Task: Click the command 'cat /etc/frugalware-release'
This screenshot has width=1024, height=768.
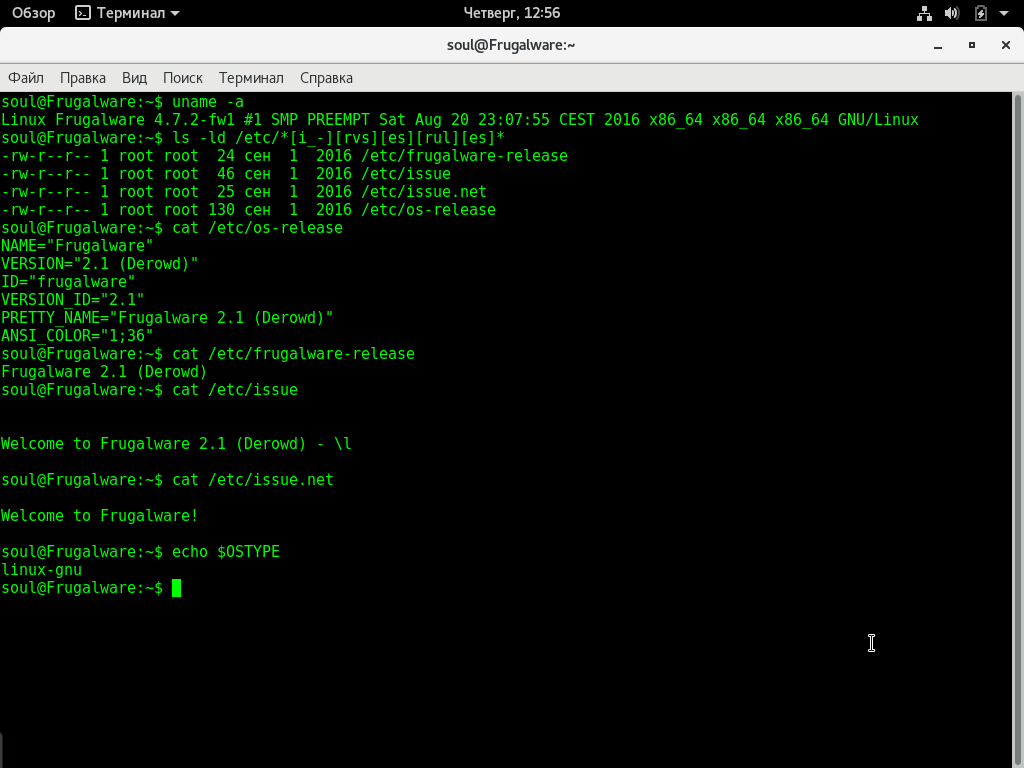Action: point(293,354)
